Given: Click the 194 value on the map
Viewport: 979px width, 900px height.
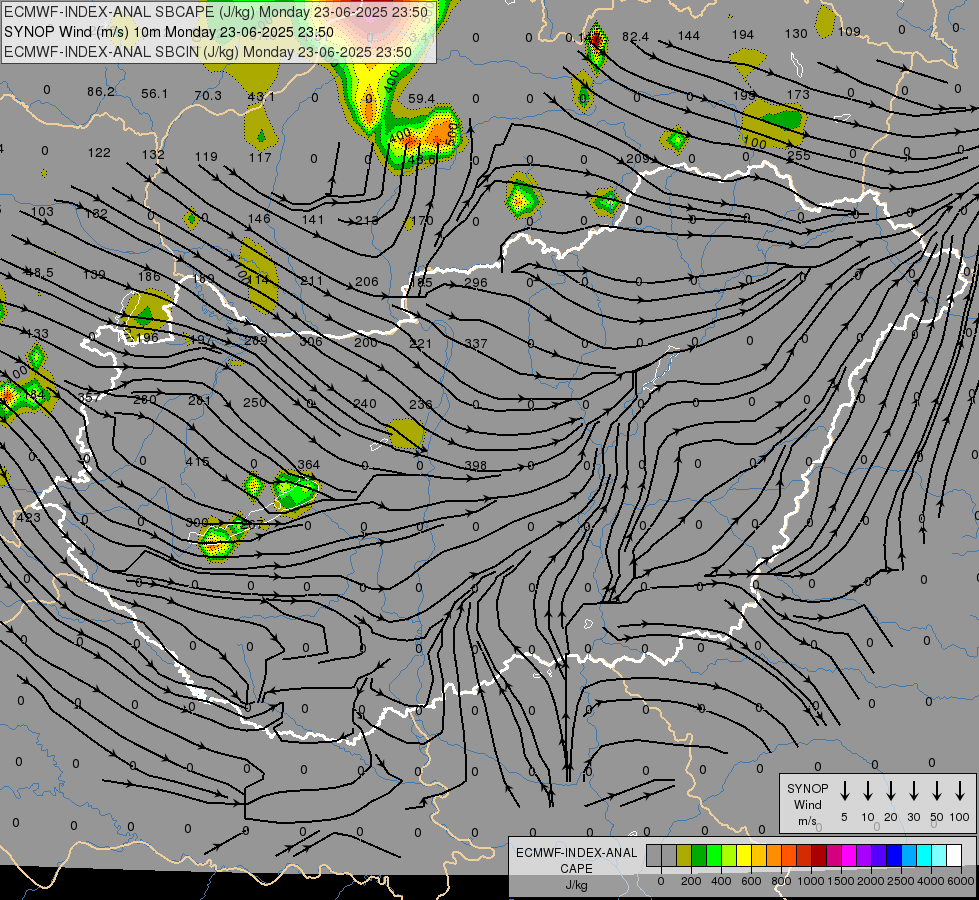Looking at the screenshot, I should coord(743,35).
